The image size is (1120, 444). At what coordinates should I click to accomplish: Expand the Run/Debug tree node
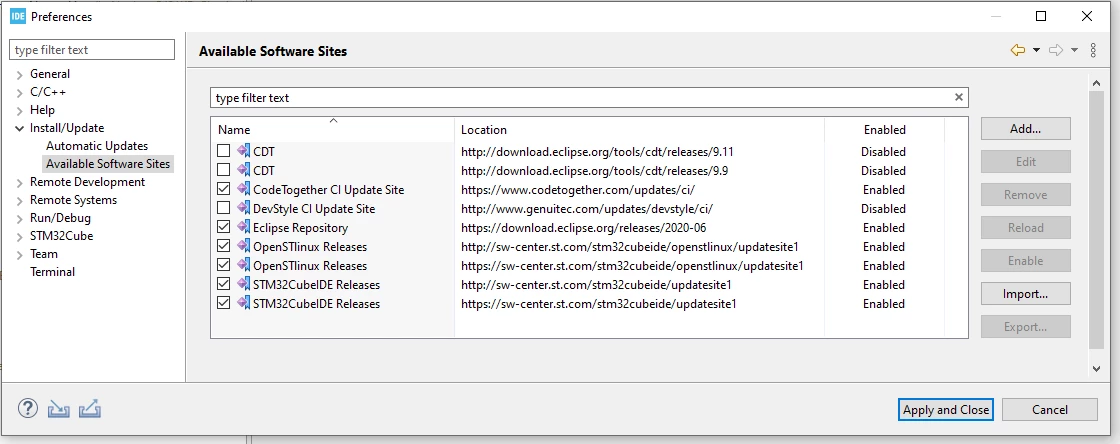tap(19, 219)
